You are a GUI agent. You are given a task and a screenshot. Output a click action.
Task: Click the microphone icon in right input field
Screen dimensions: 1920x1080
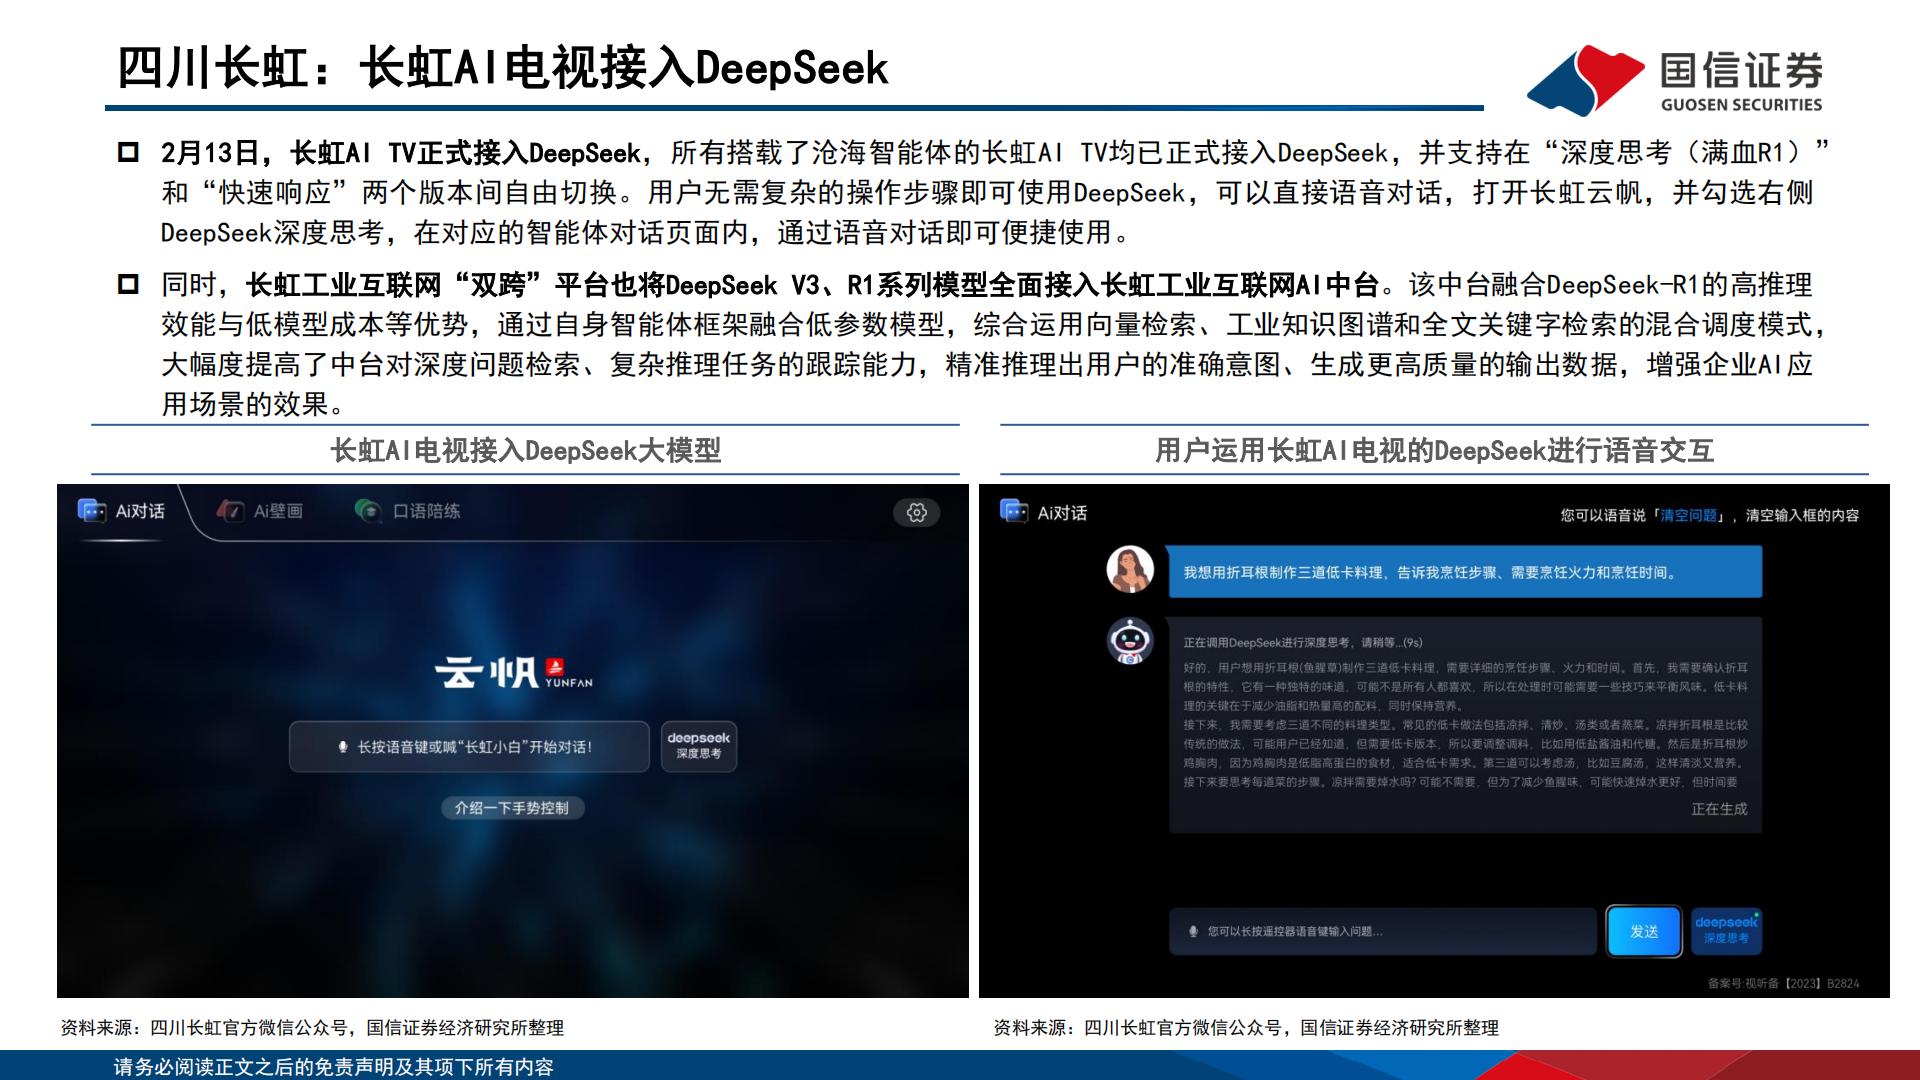point(1193,931)
